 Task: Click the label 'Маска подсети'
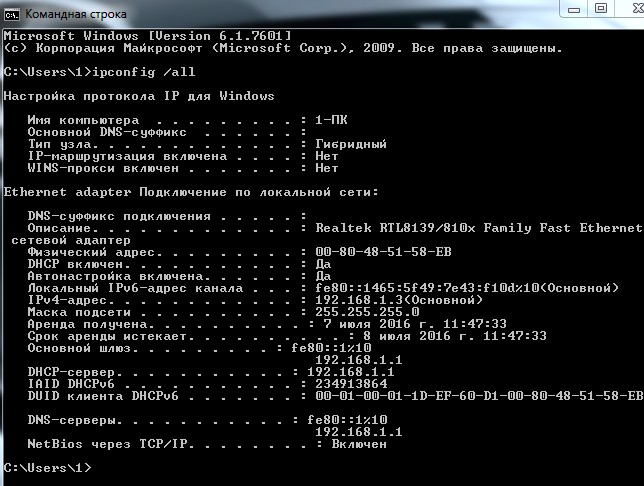coord(79,312)
